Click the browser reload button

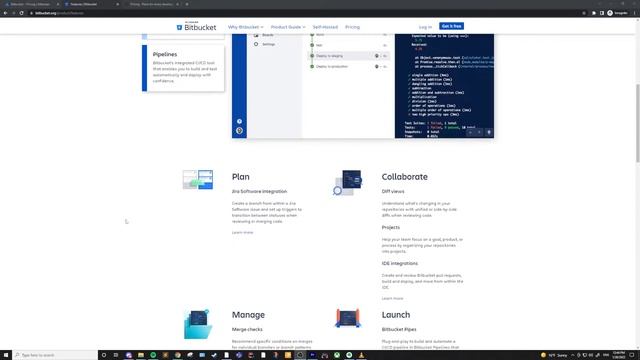(22, 13)
